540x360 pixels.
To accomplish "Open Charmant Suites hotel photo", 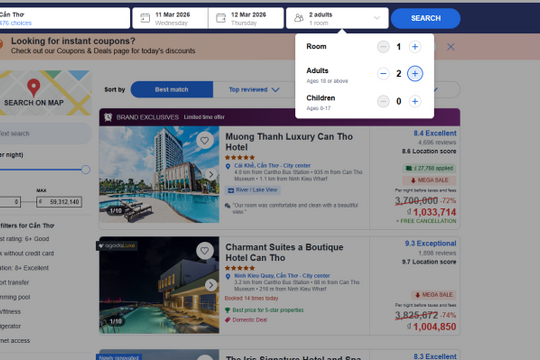I will pyautogui.click(x=159, y=285).
